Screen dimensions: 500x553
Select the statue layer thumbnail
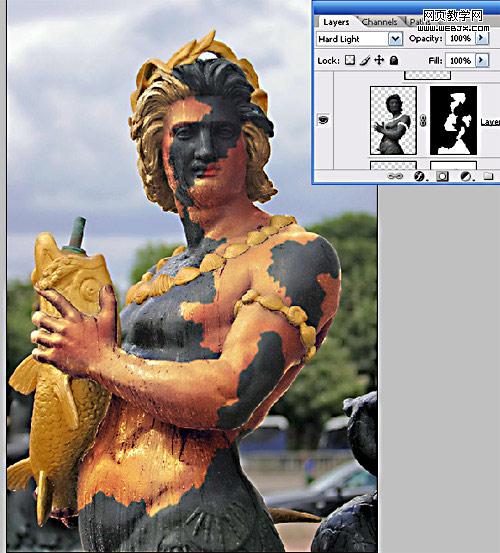tap(393, 121)
